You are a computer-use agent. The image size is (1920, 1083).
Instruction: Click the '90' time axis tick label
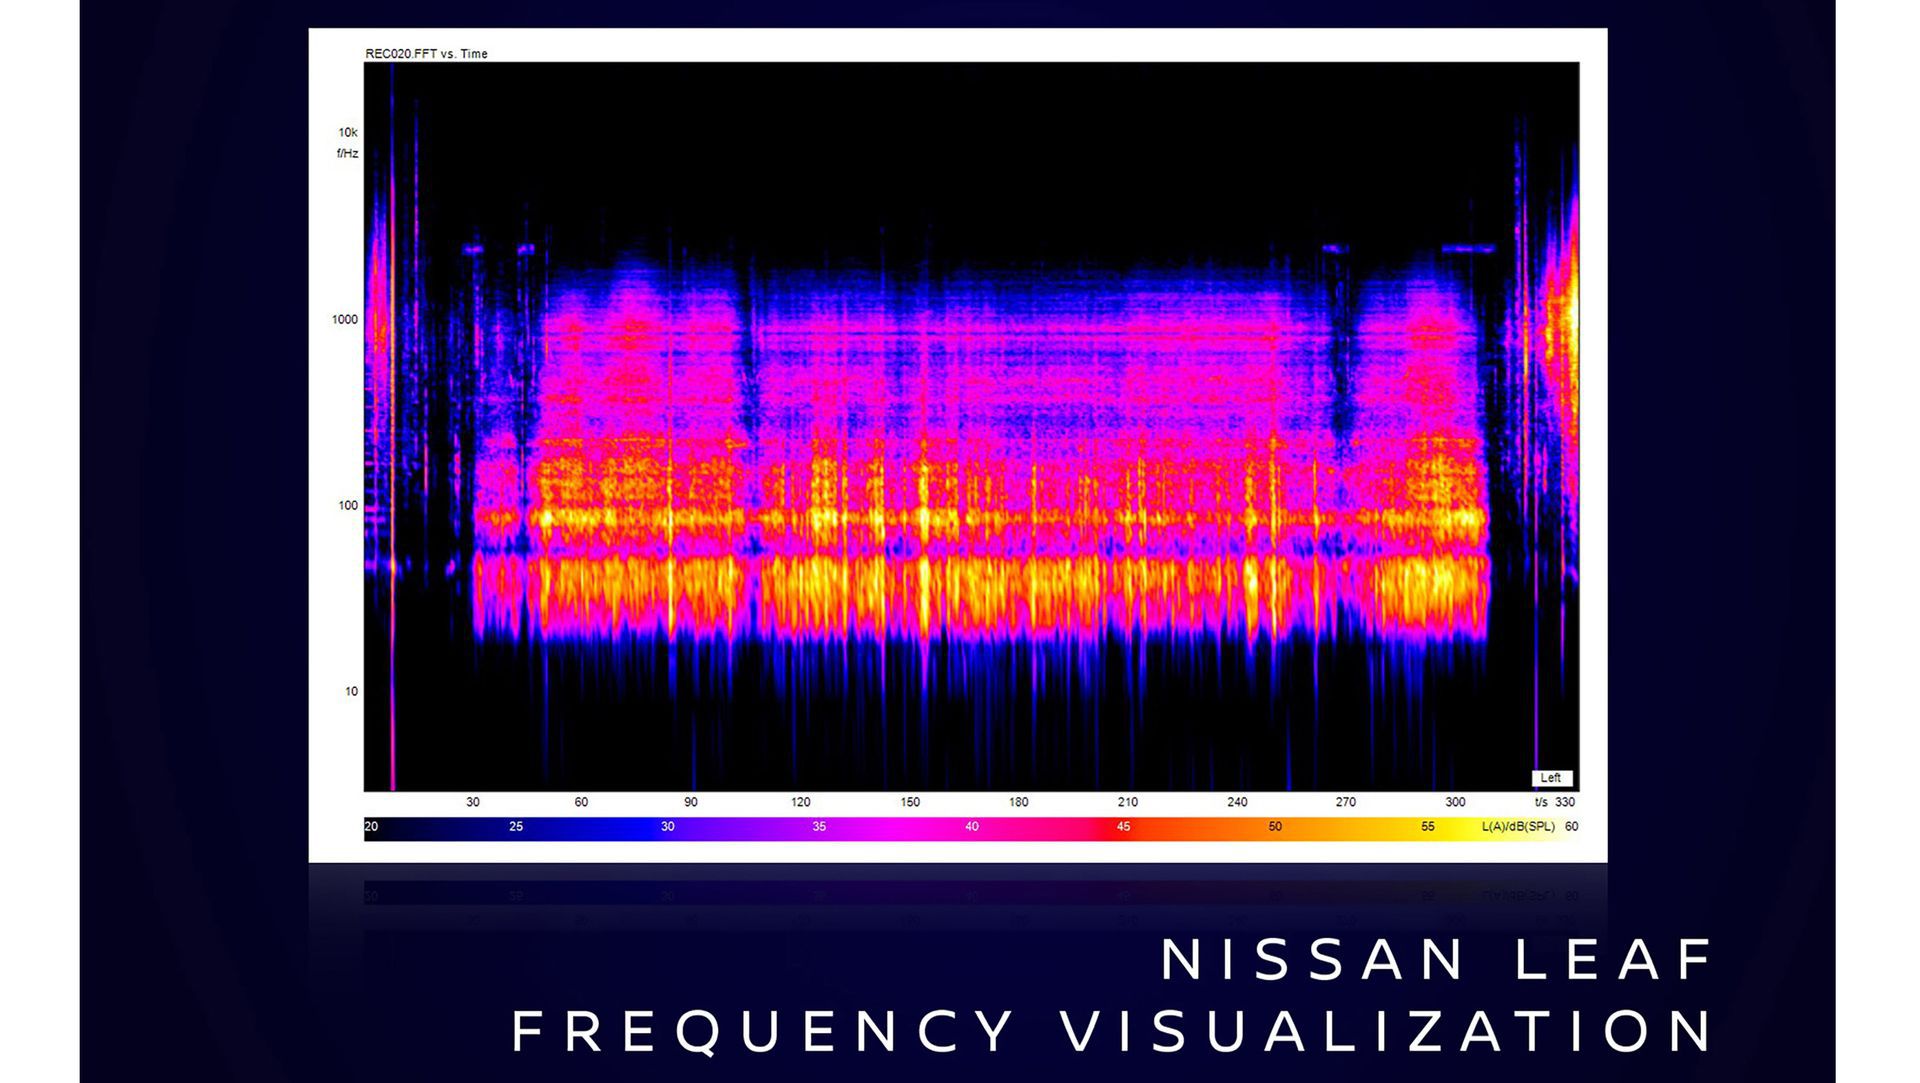(691, 802)
